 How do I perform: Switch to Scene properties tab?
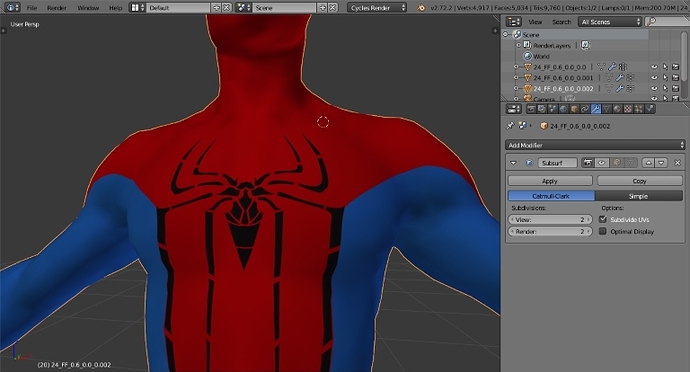coord(553,109)
